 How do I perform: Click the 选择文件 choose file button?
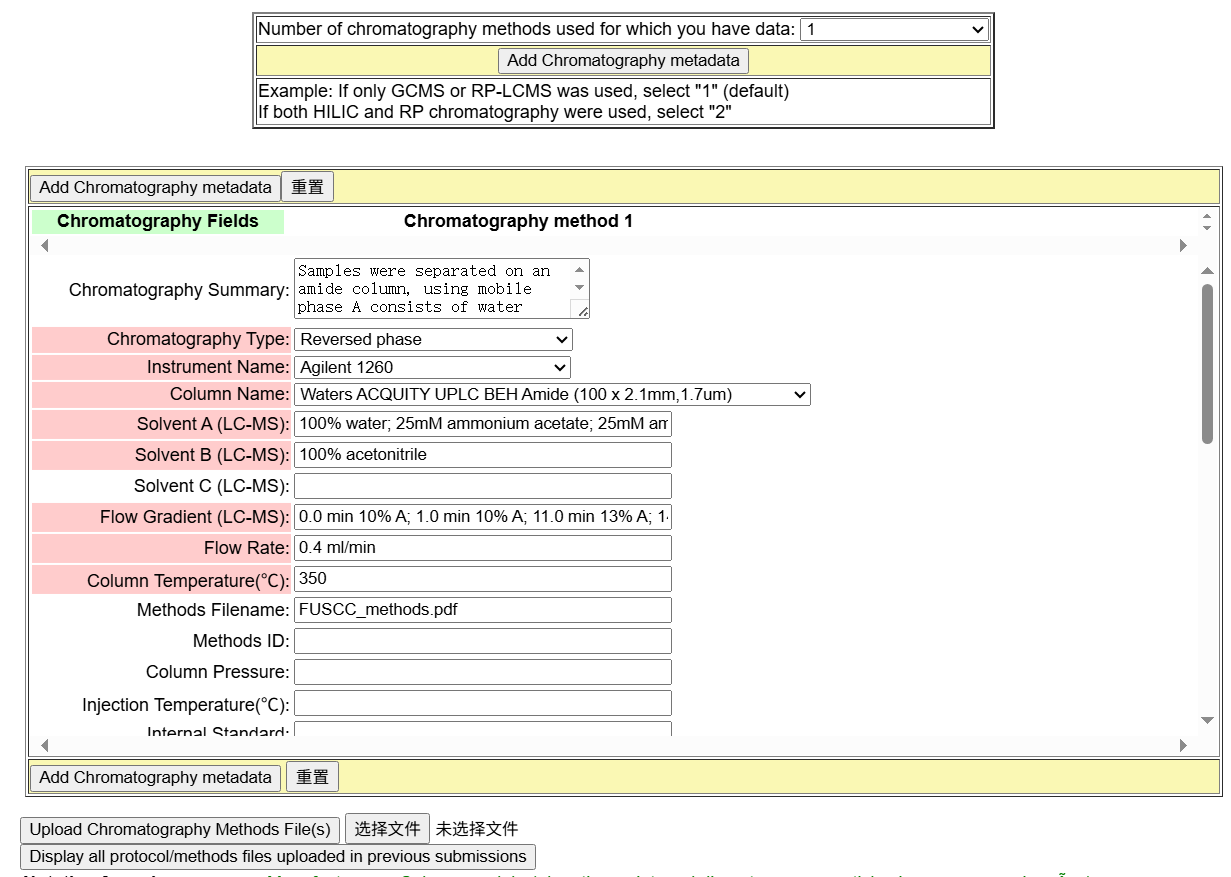point(387,829)
